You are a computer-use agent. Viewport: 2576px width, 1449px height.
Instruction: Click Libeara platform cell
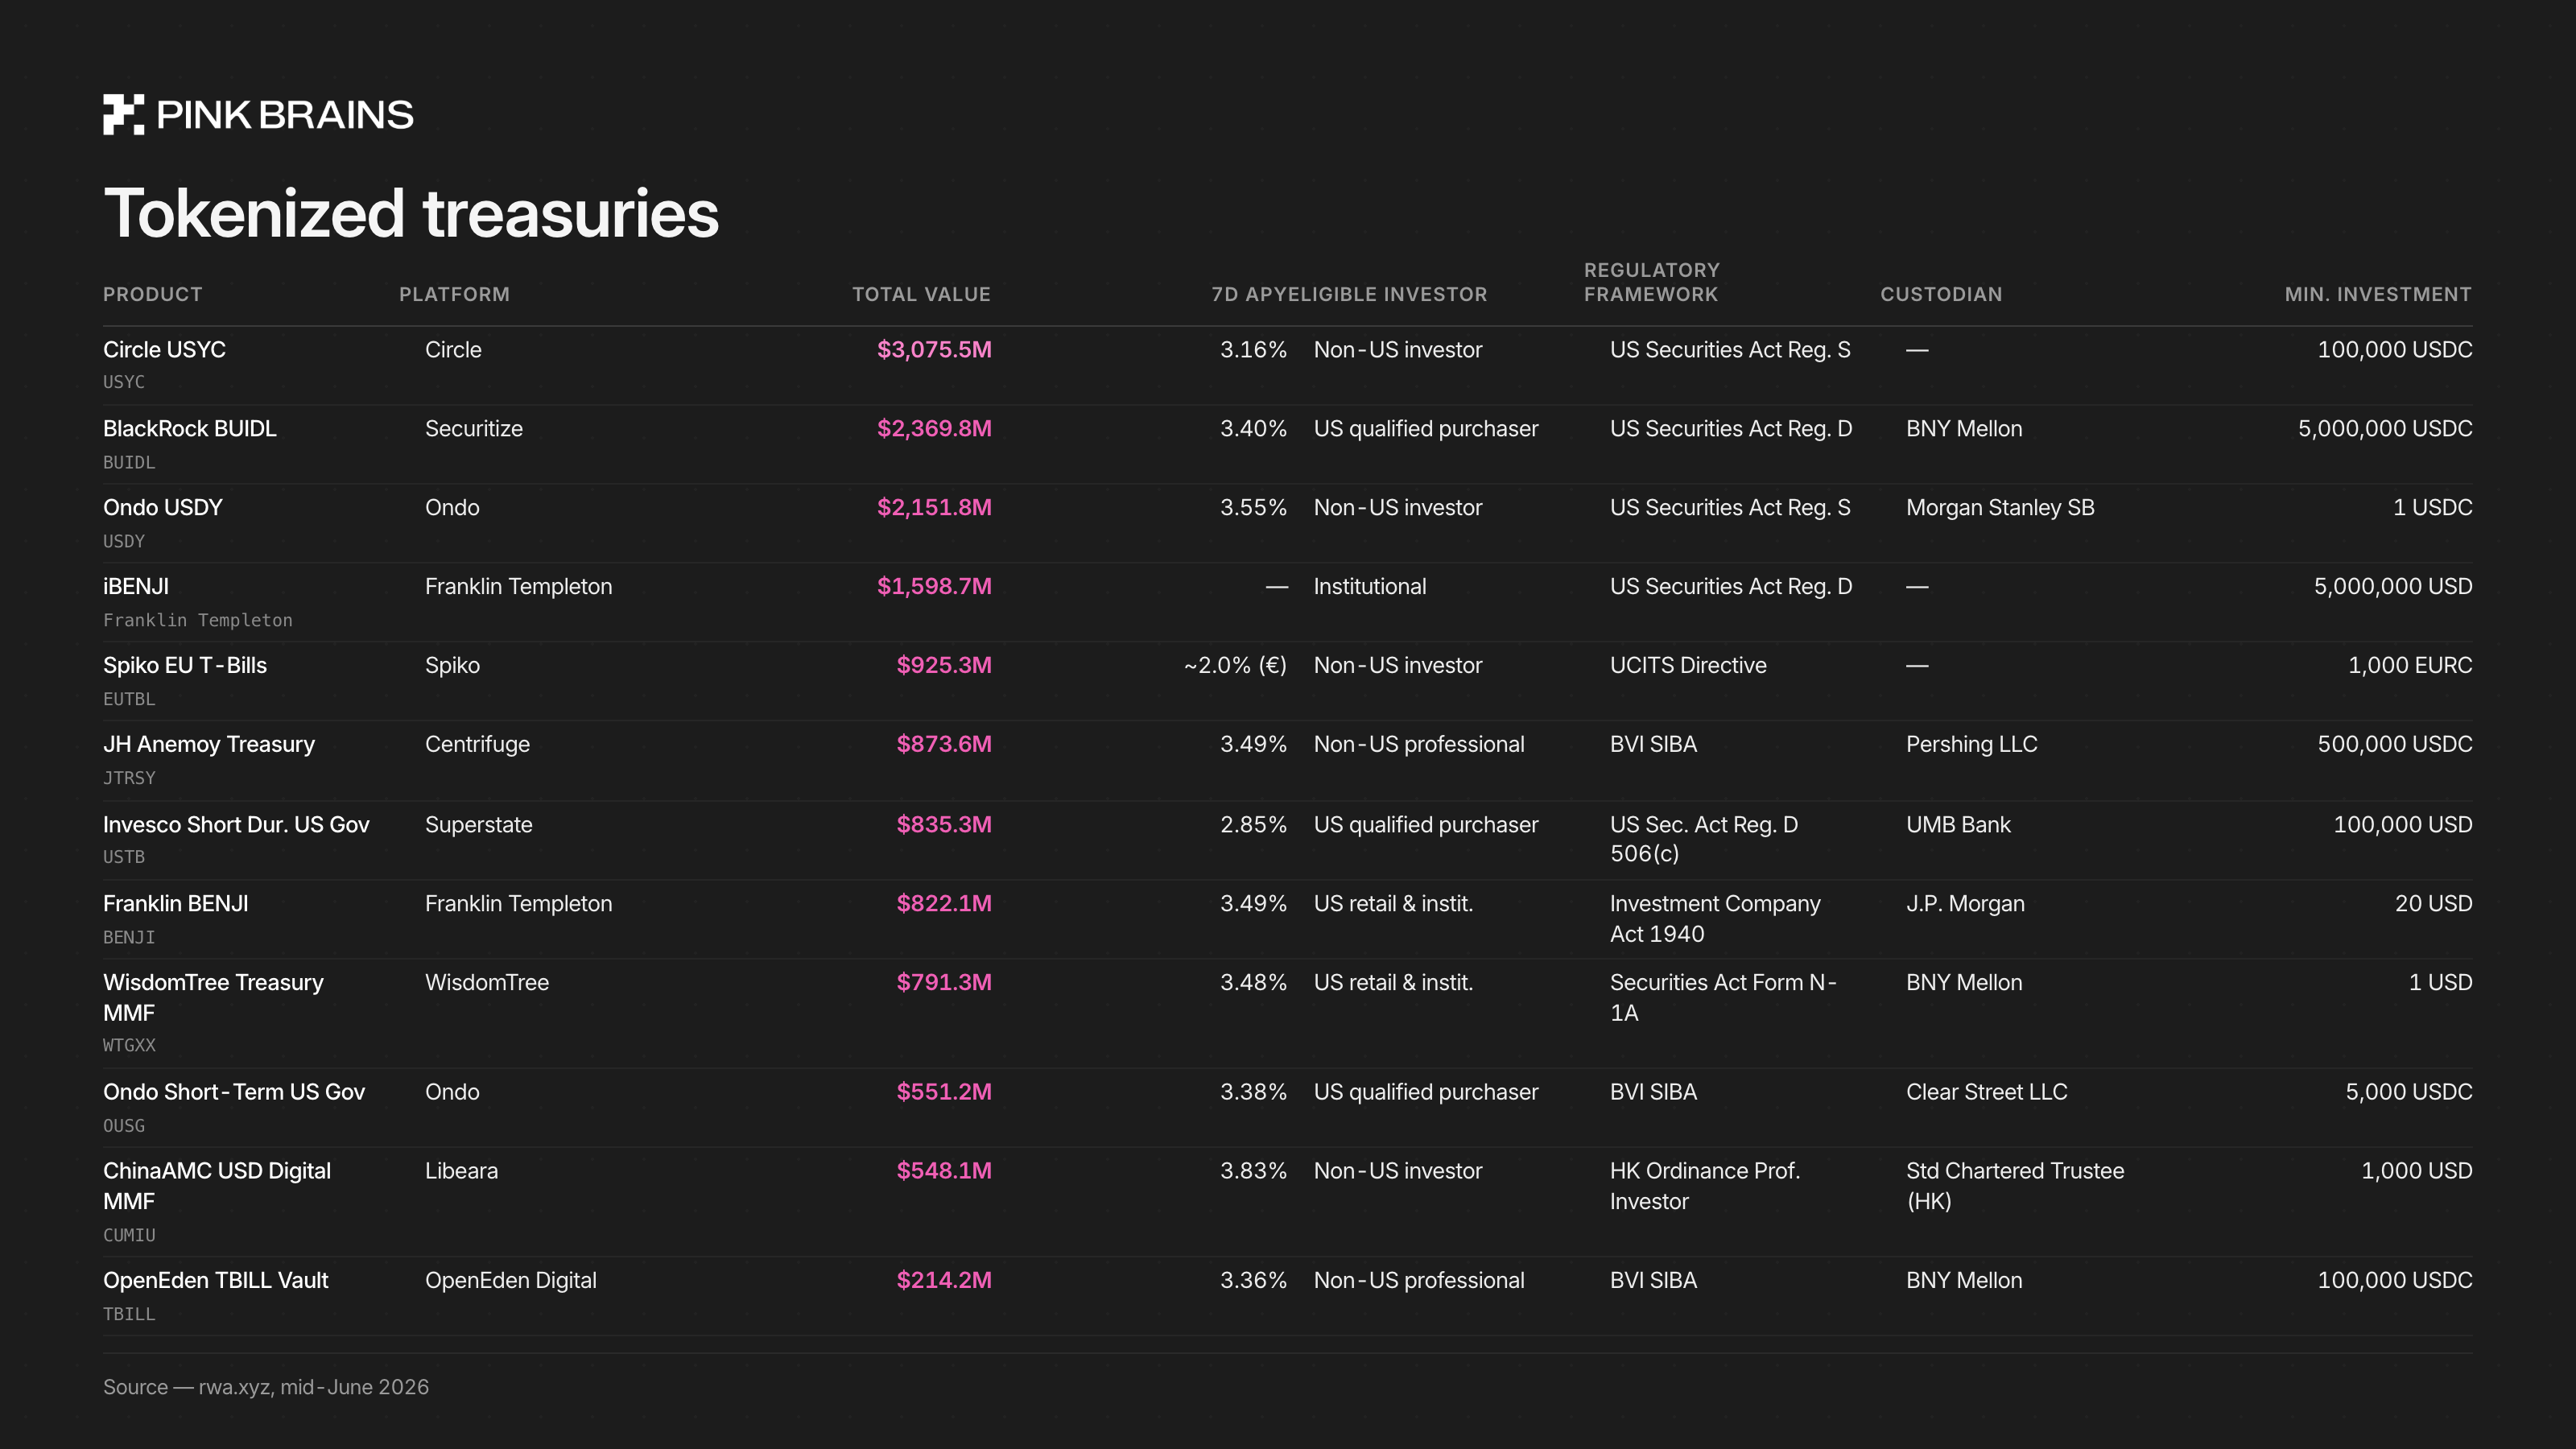(x=461, y=1171)
